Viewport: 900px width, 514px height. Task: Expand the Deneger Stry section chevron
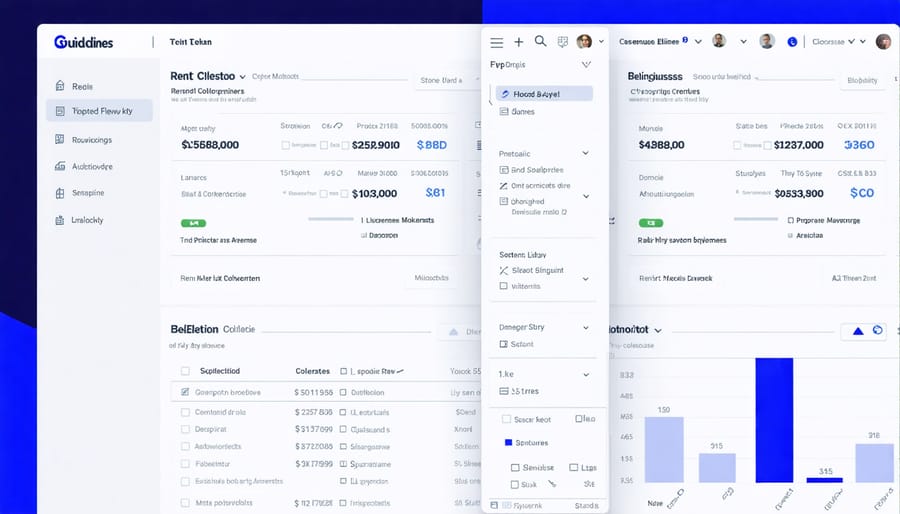pos(586,328)
